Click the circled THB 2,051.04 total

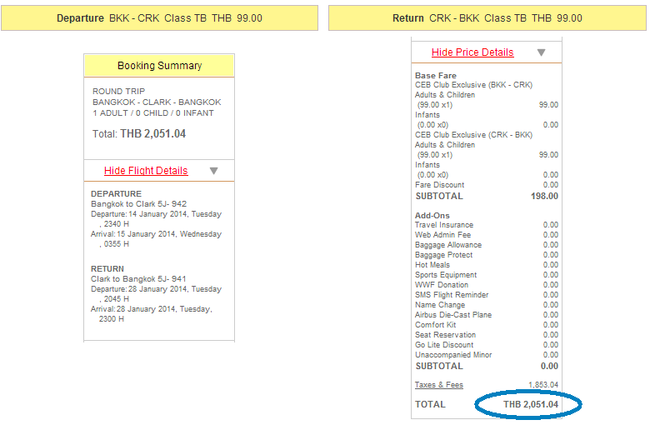(x=531, y=404)
